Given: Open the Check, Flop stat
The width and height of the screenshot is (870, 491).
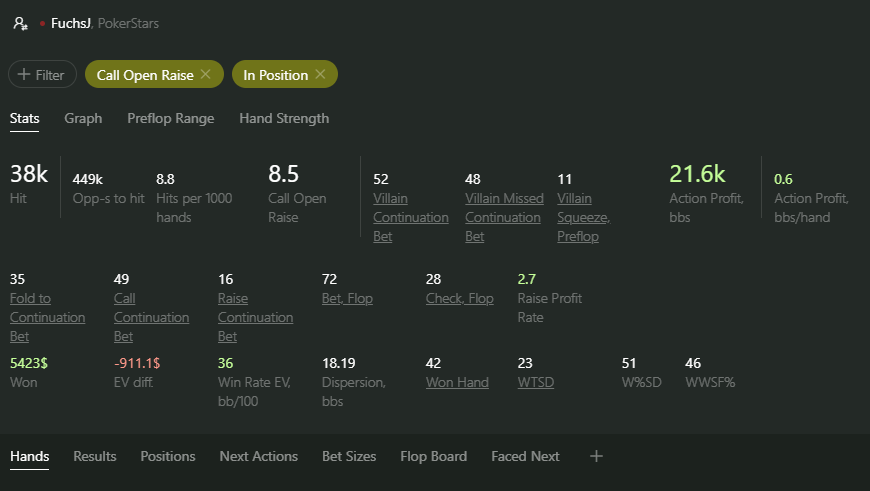Looking at the screenshot, I should pyautogui.click(x=459, y=298).
